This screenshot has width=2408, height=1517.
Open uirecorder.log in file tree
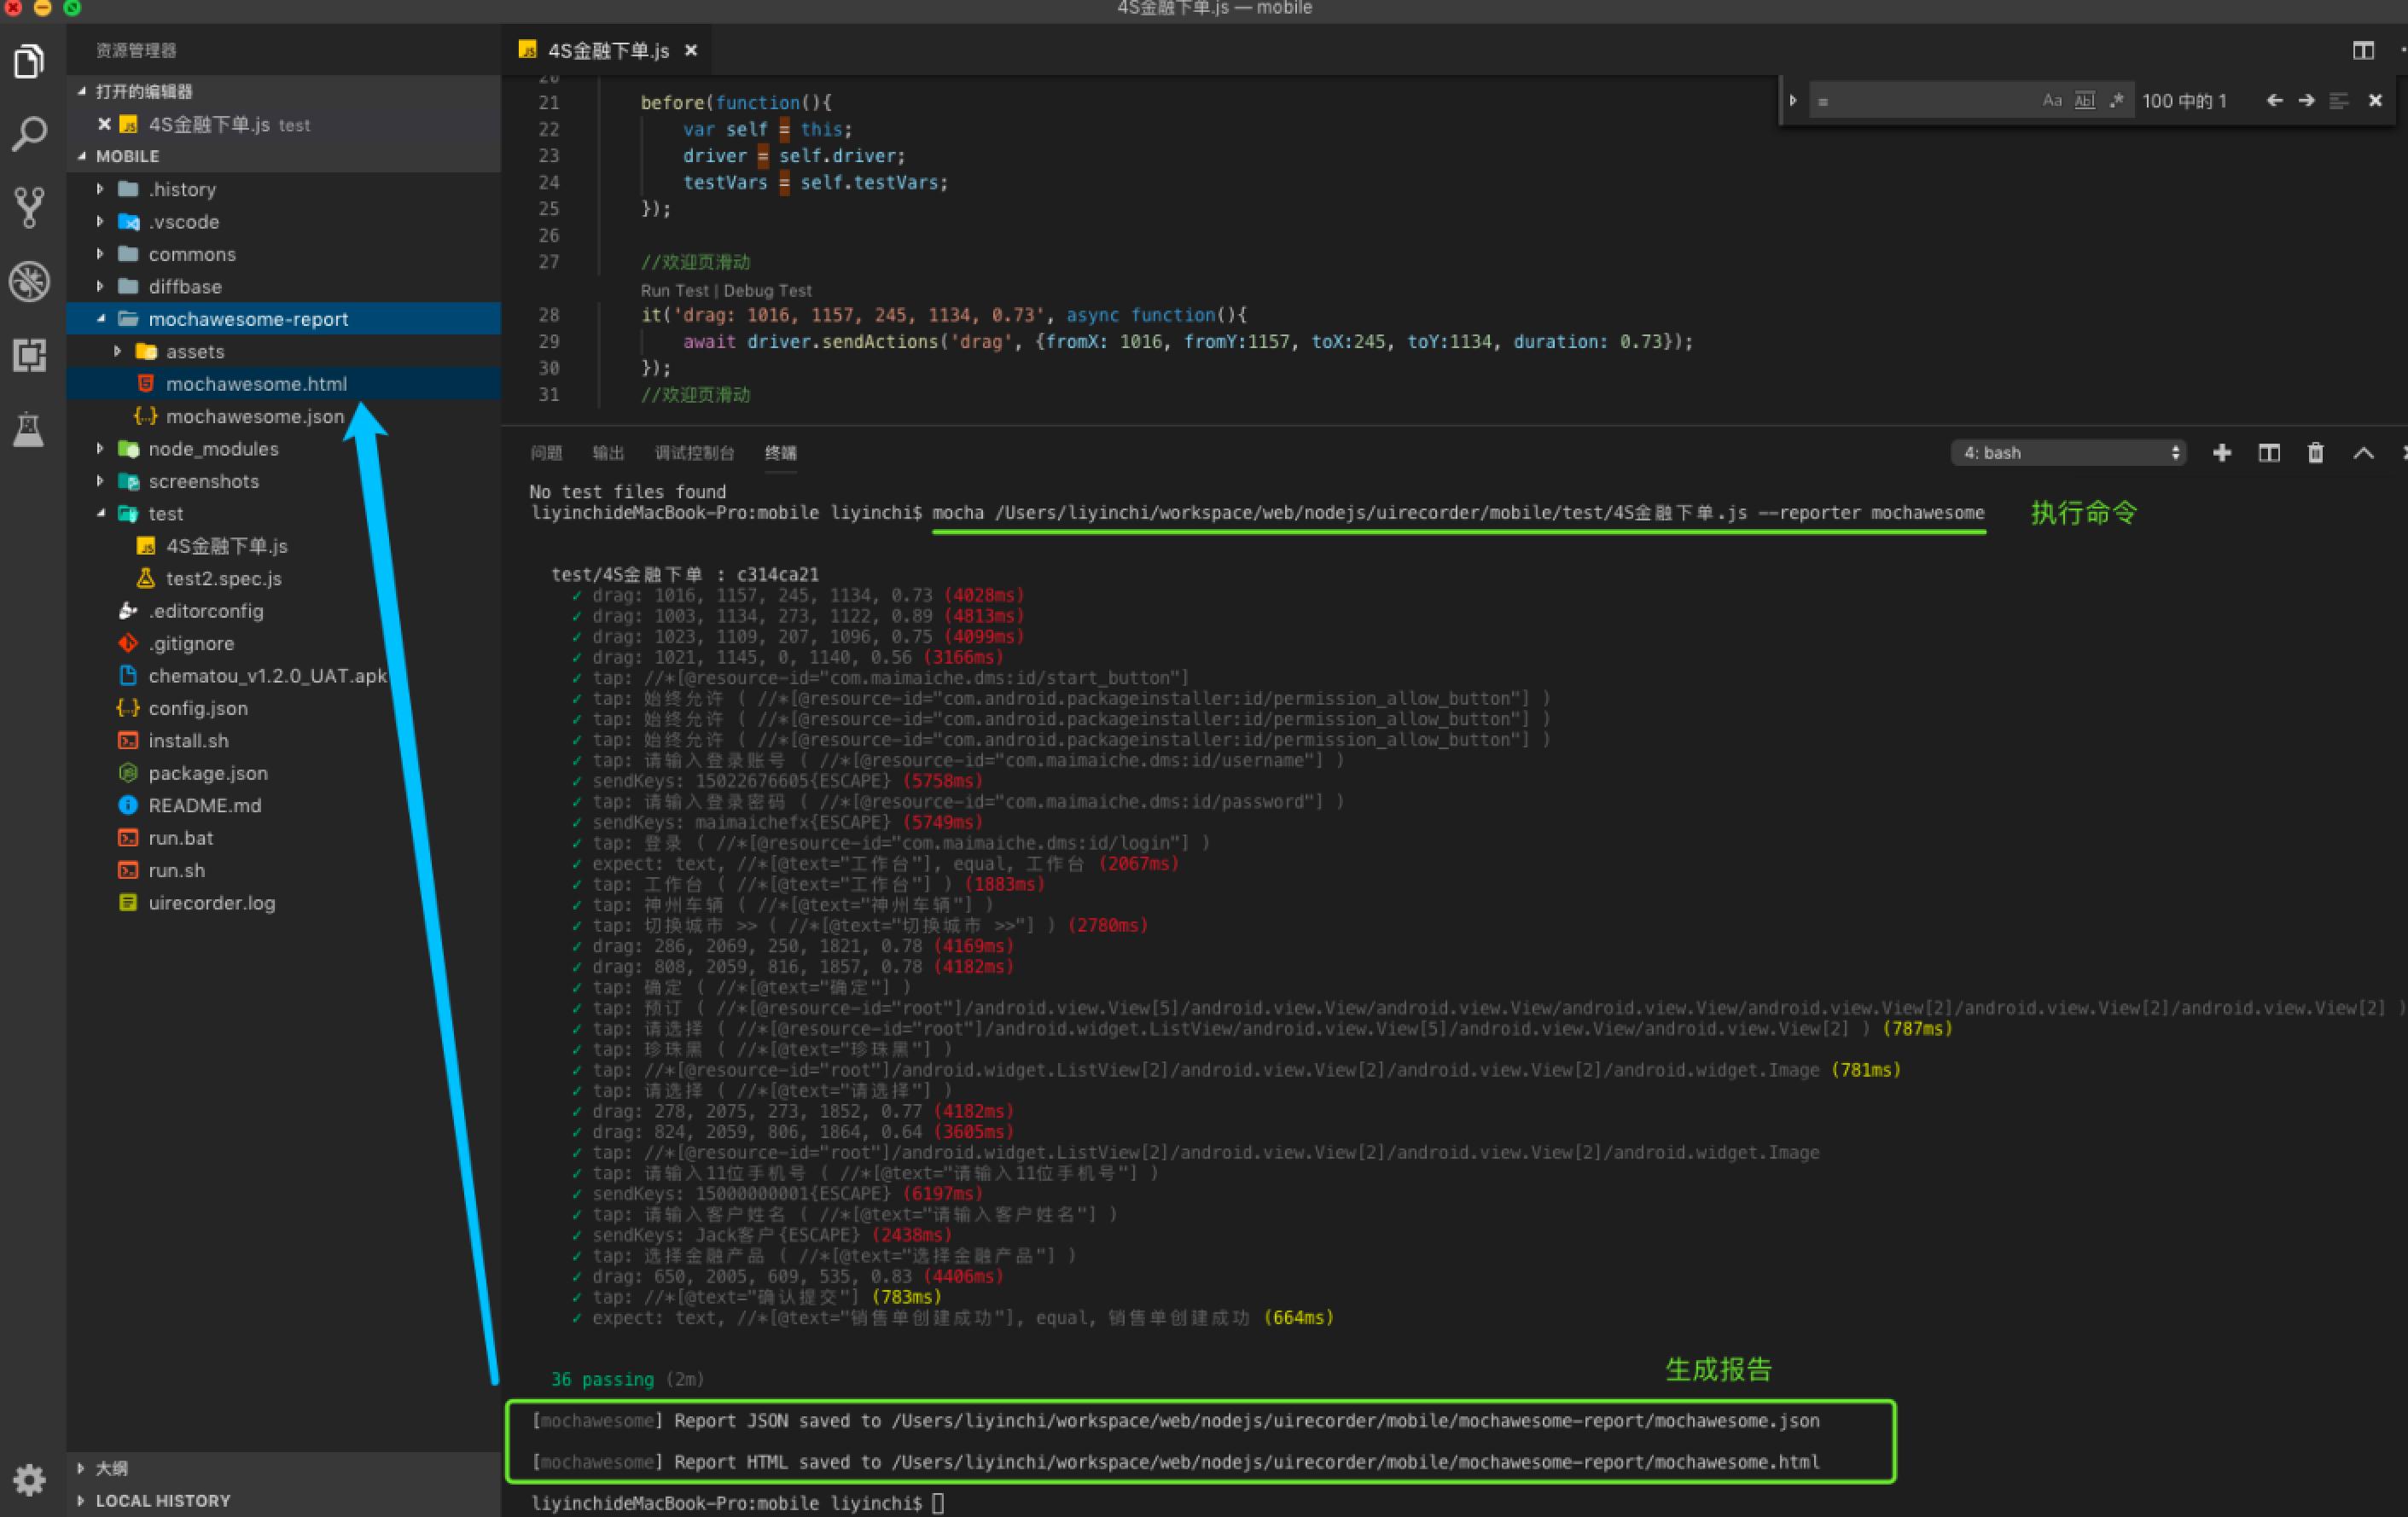tap(284, 903)
